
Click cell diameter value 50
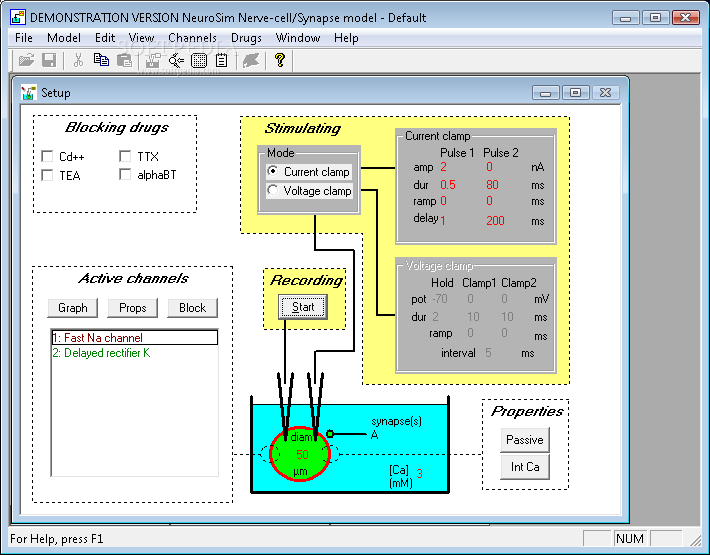[x=302, y=455]
